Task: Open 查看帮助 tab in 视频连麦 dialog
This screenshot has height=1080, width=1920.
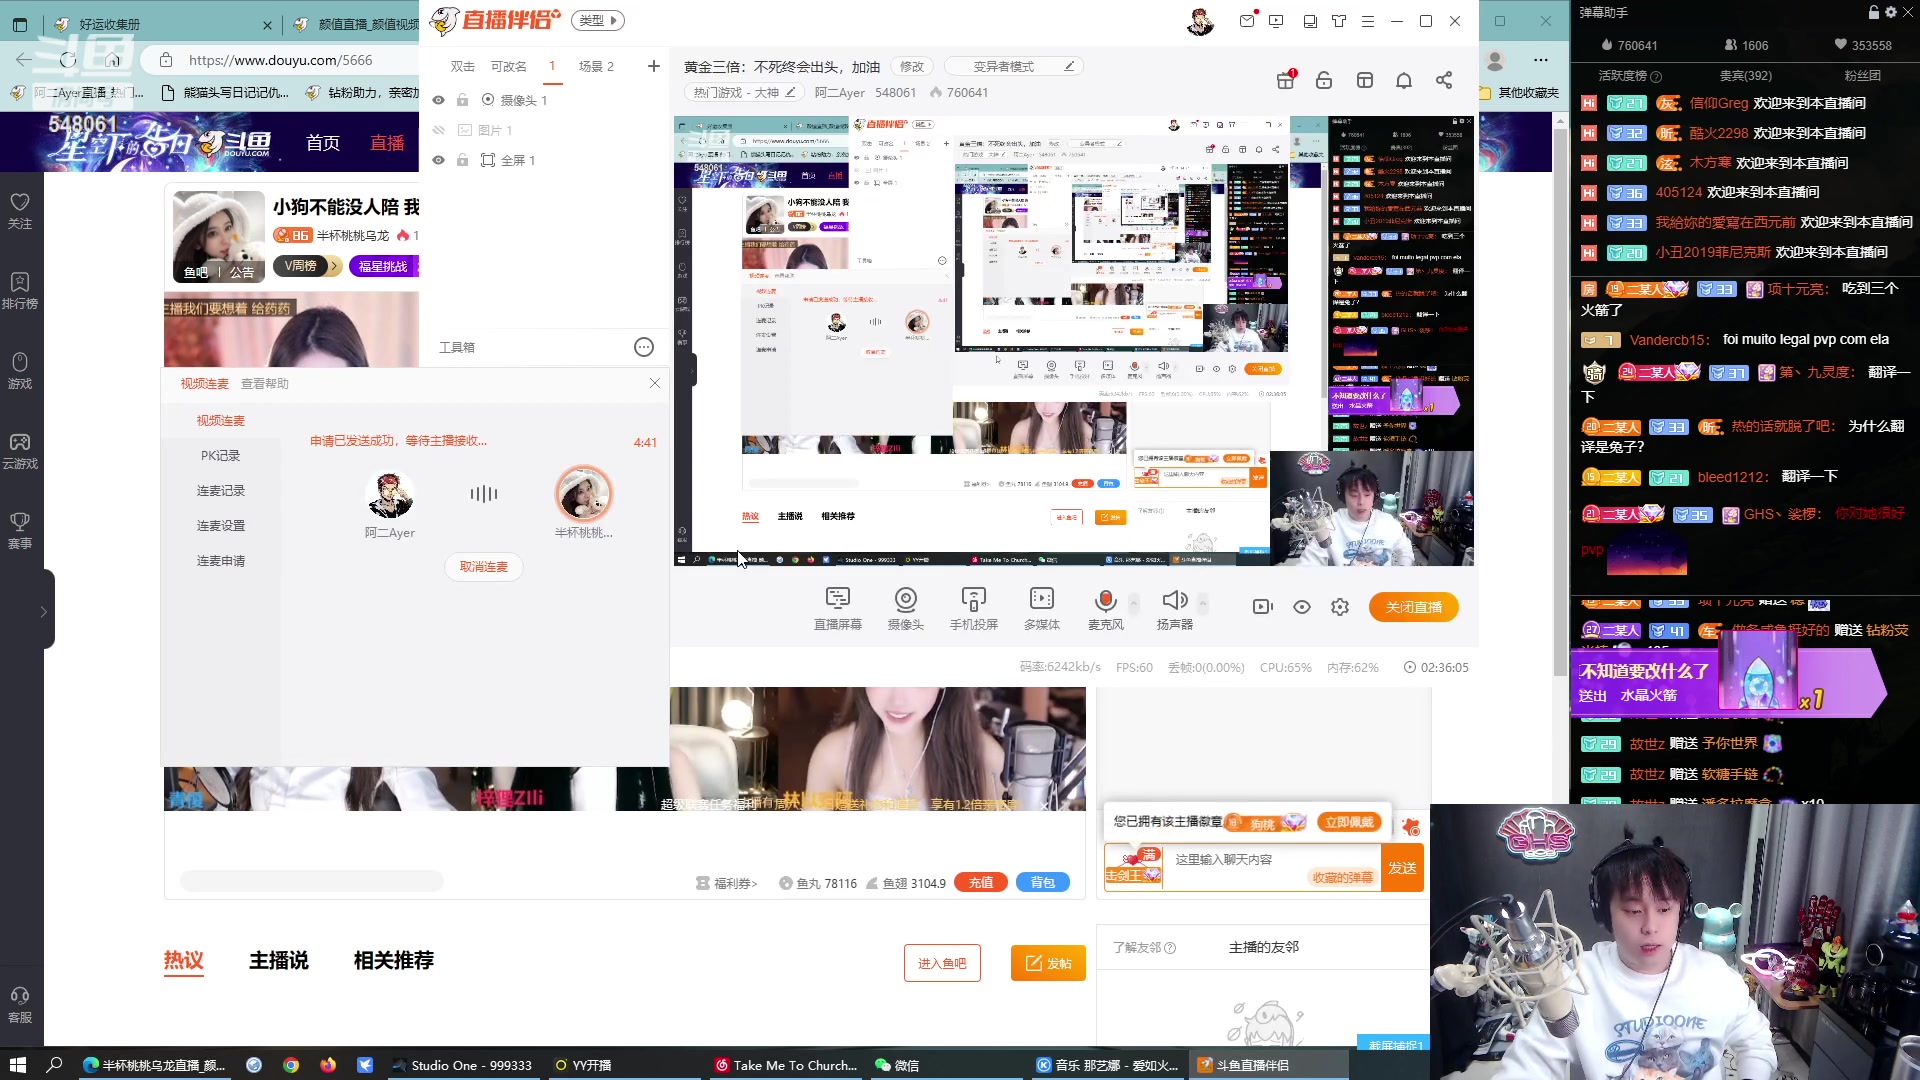Action: pyautogui.click(x=264, y=384)
